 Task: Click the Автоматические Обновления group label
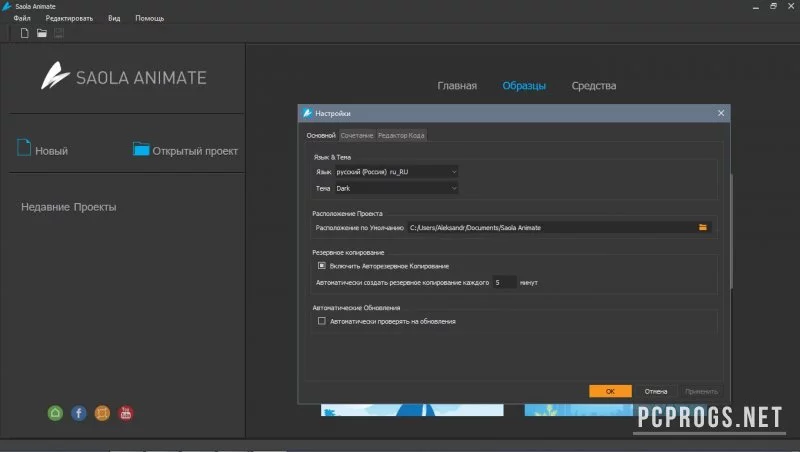pyautogui.click(x=356, y=308)
